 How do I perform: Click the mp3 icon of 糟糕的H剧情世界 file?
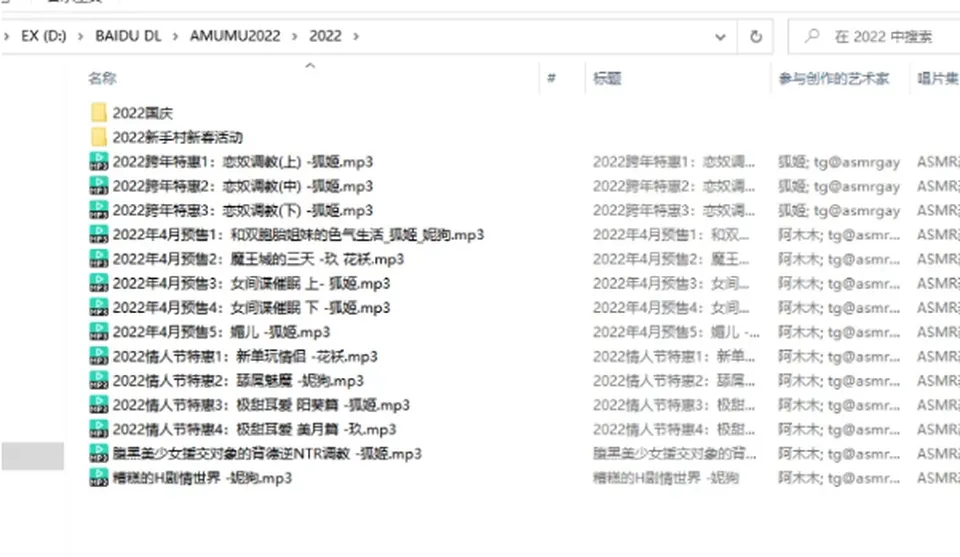pos(99,477)
